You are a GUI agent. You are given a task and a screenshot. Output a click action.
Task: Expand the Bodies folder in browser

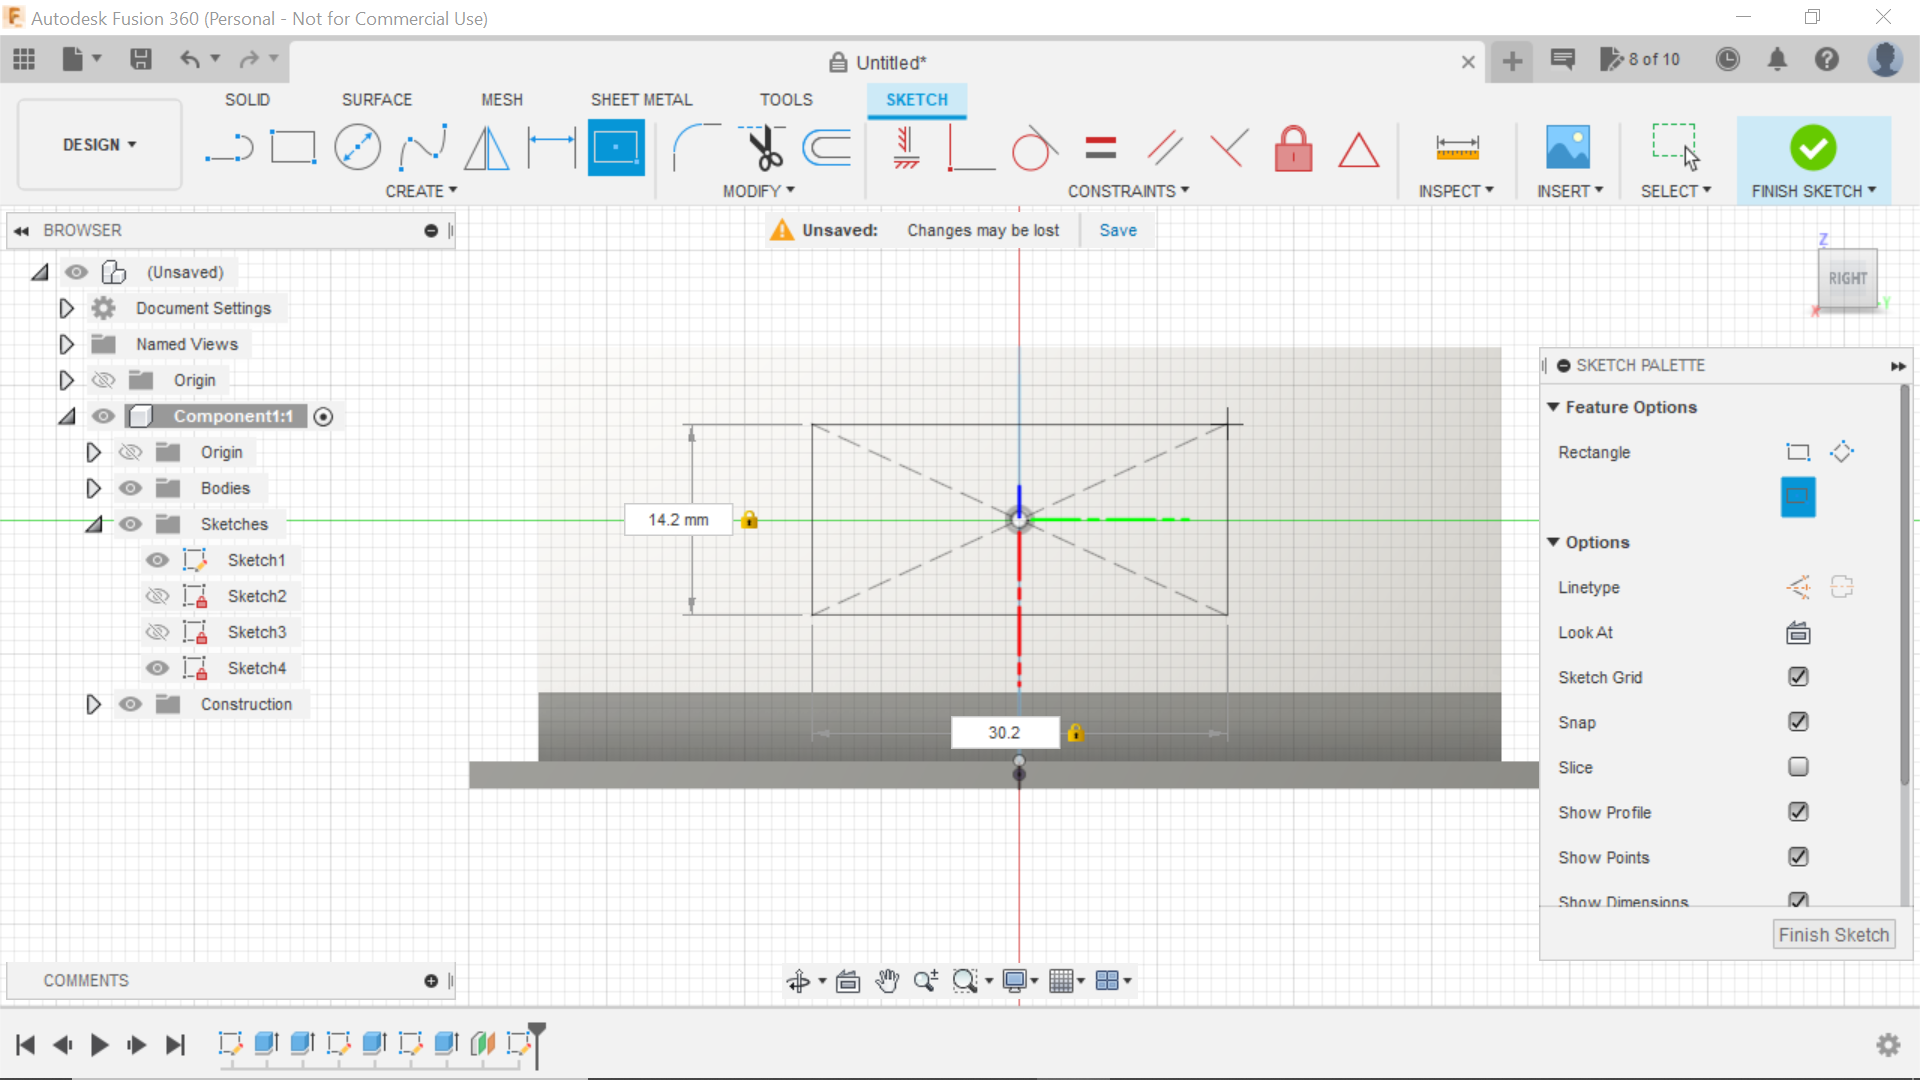point(93,488)
